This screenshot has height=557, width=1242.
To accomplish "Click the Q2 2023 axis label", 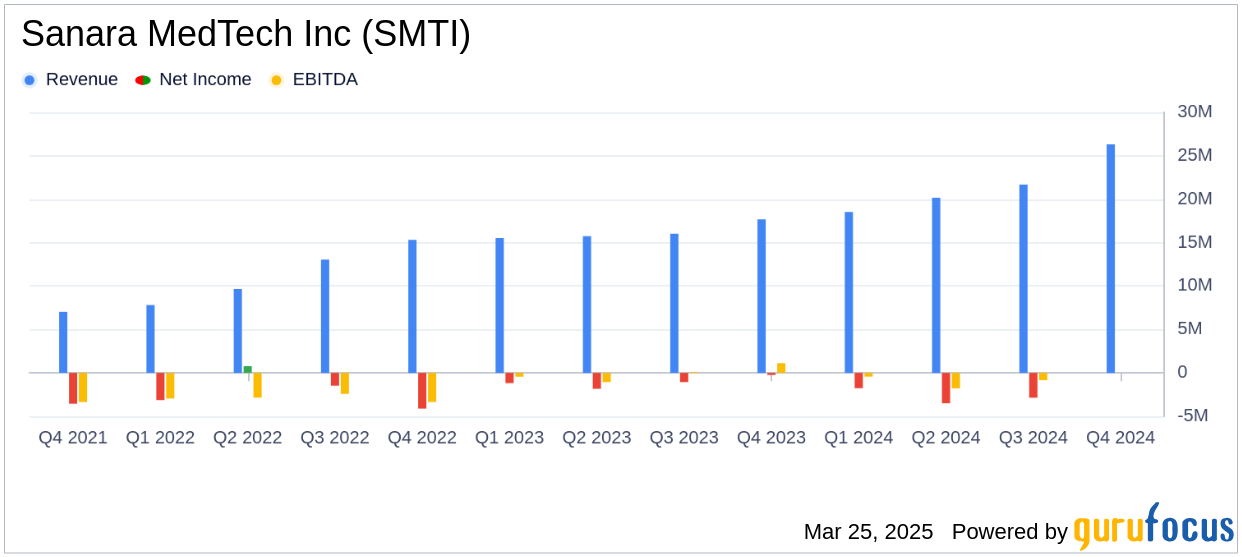I will [x=597, y=438].
